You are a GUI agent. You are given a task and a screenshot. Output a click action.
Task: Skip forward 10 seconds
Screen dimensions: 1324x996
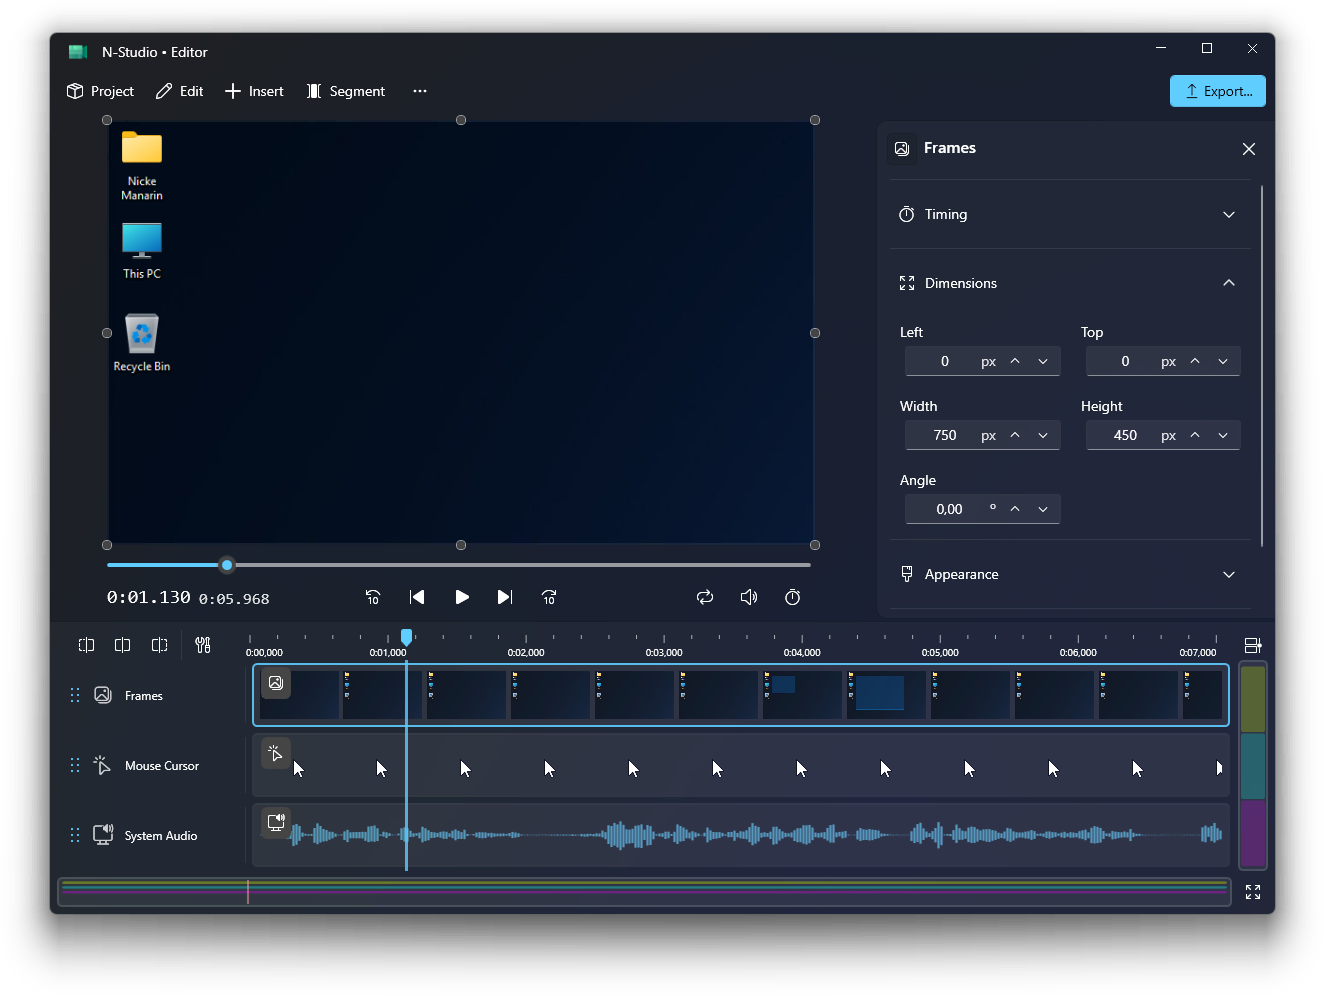pos(549,597)
